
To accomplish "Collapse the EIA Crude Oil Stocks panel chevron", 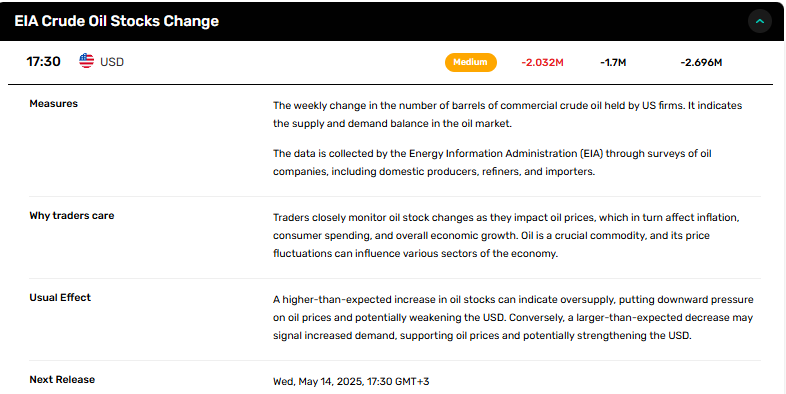I will tap(759, 21).
